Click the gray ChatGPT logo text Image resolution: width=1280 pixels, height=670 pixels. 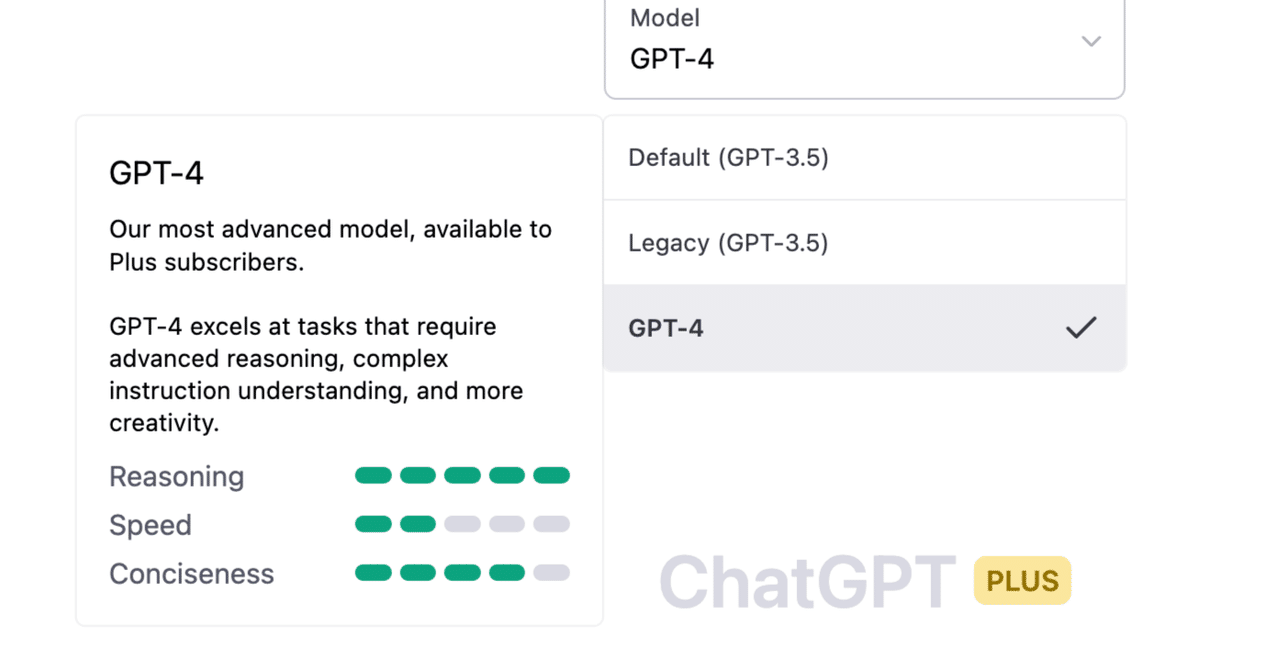coord(808,582)
